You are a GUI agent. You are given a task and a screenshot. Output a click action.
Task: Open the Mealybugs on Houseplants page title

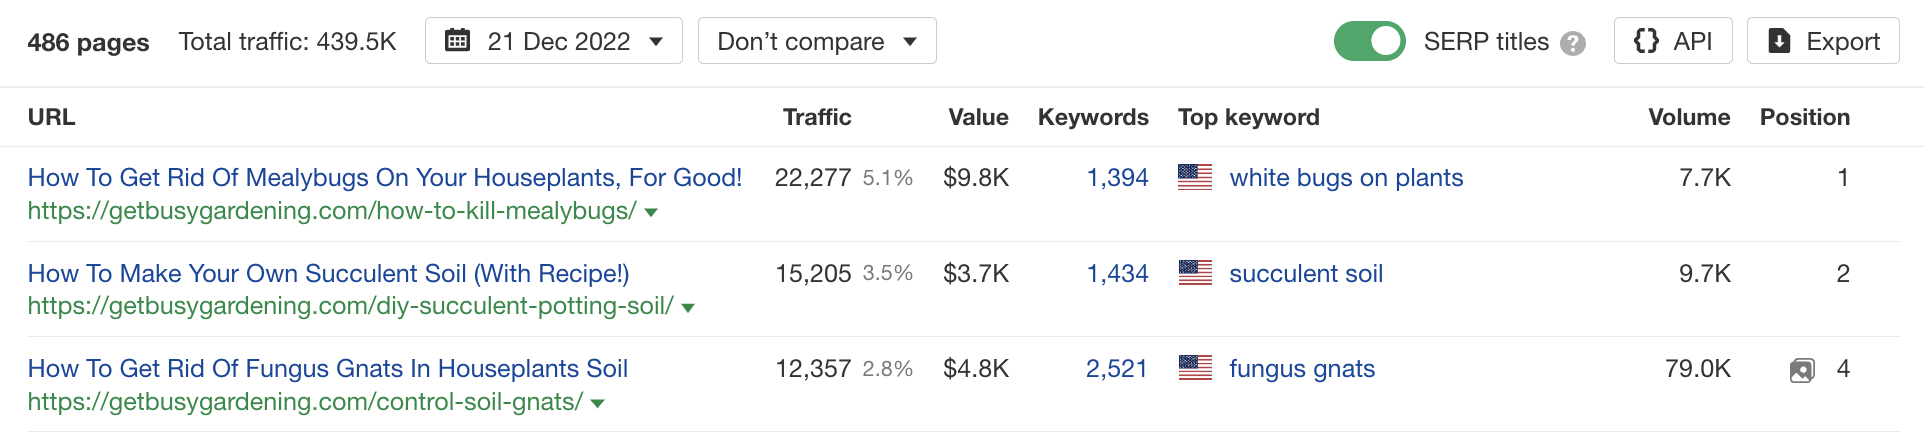click(x=384, y=177)
